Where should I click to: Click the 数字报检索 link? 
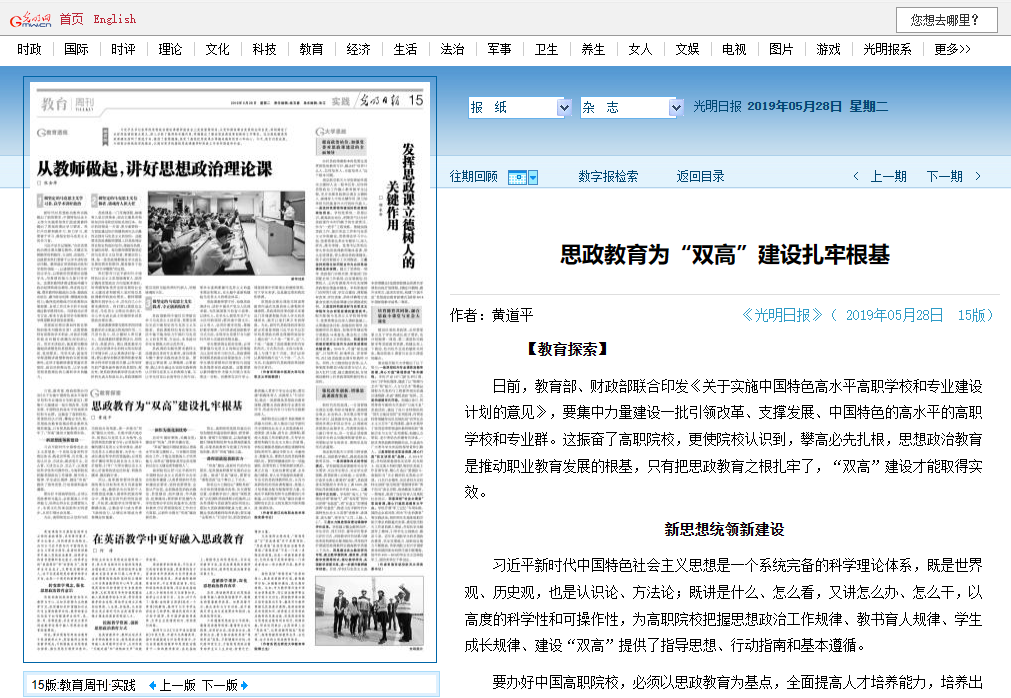pos(608,177)
